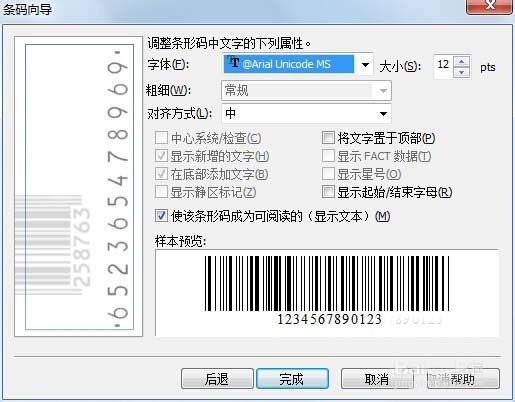Click the 帮助 help button
The width and height of the screenshot is (515, 402).
[463, 379]
